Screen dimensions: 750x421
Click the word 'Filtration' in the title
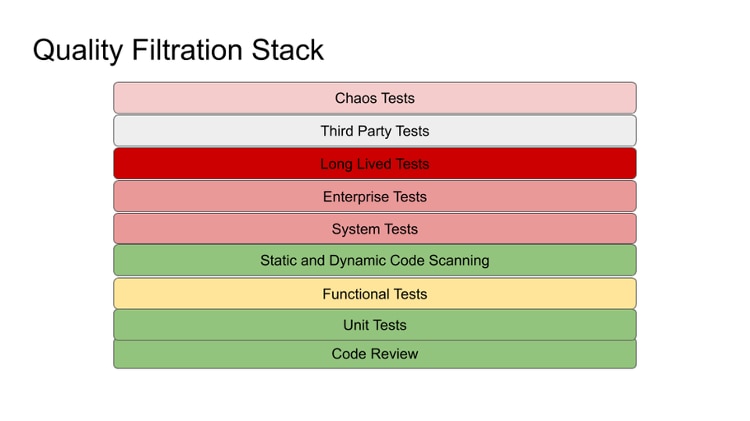tap(187, 50)
